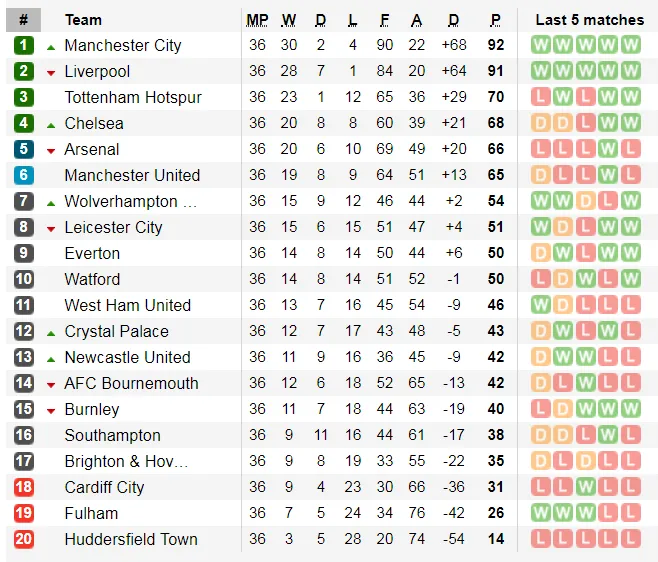Viewport: 658px width, 562px height.
Task: Click Arsenal's rank 5 position badge
Action: coord(24,149)
